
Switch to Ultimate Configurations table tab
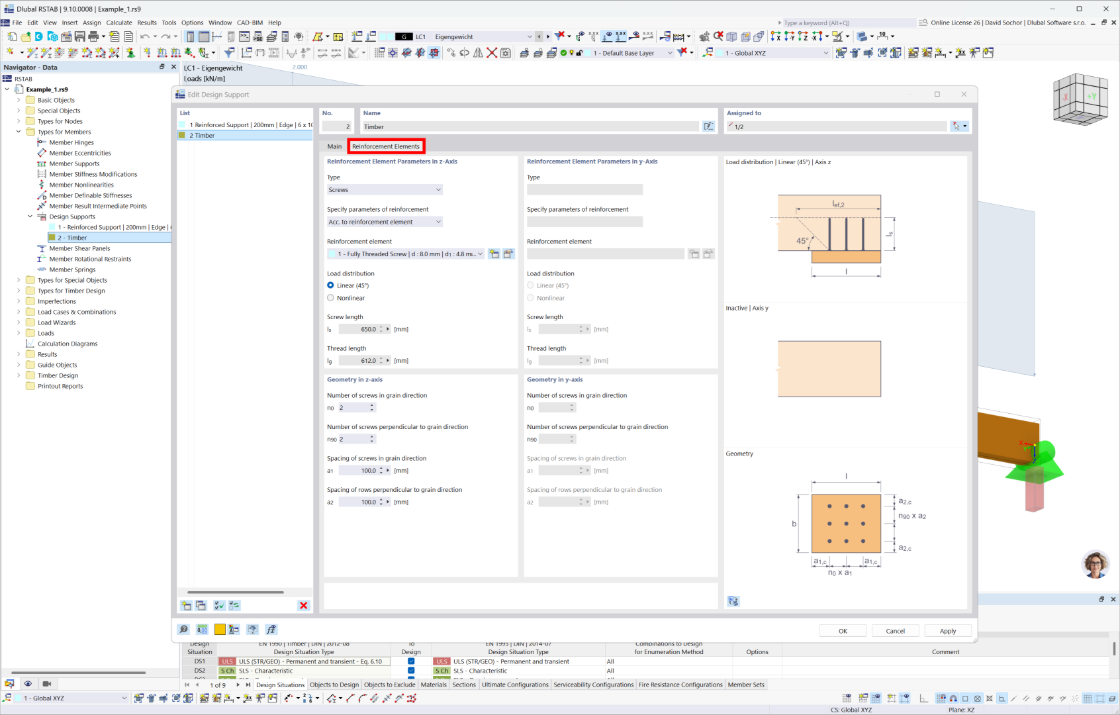515,684
